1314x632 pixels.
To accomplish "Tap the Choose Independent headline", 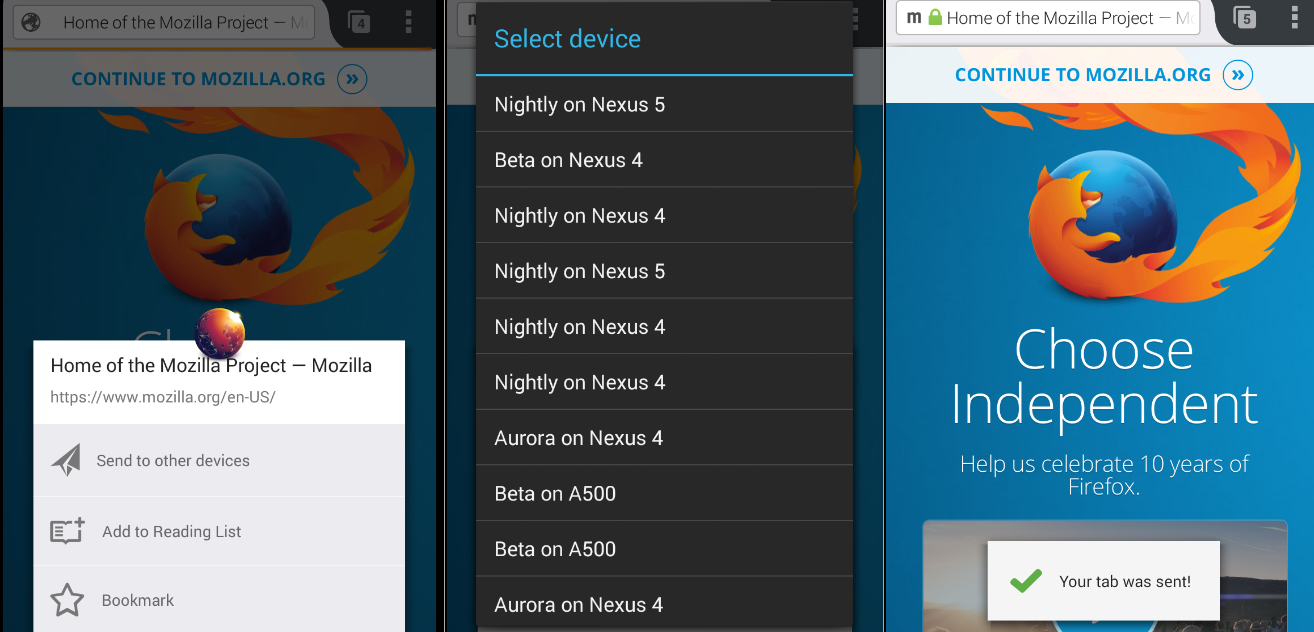I will pos(1104,377).
